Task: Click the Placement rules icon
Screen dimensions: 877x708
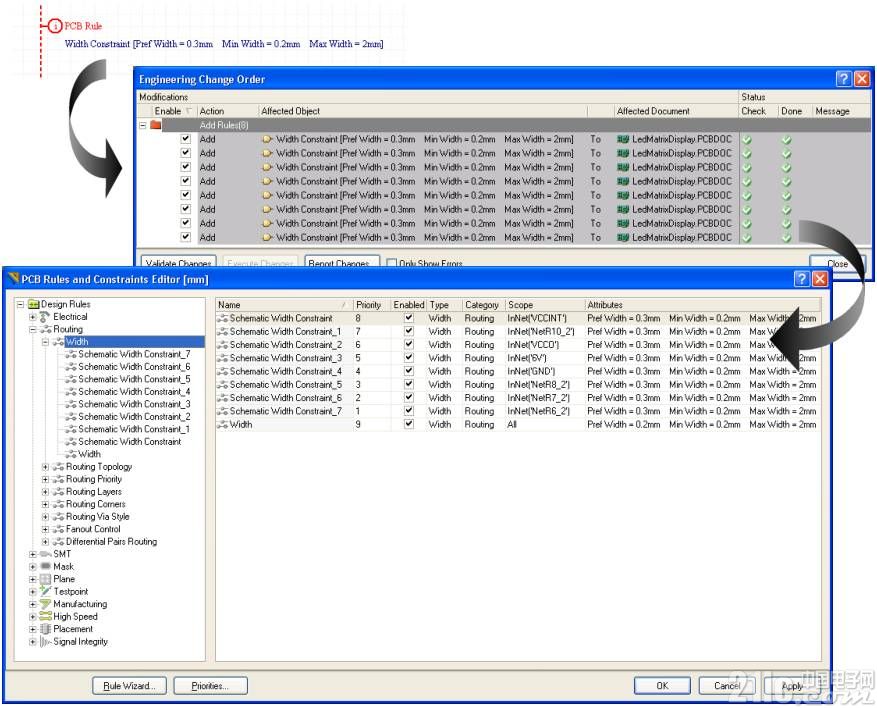Action: pos(45,630)
